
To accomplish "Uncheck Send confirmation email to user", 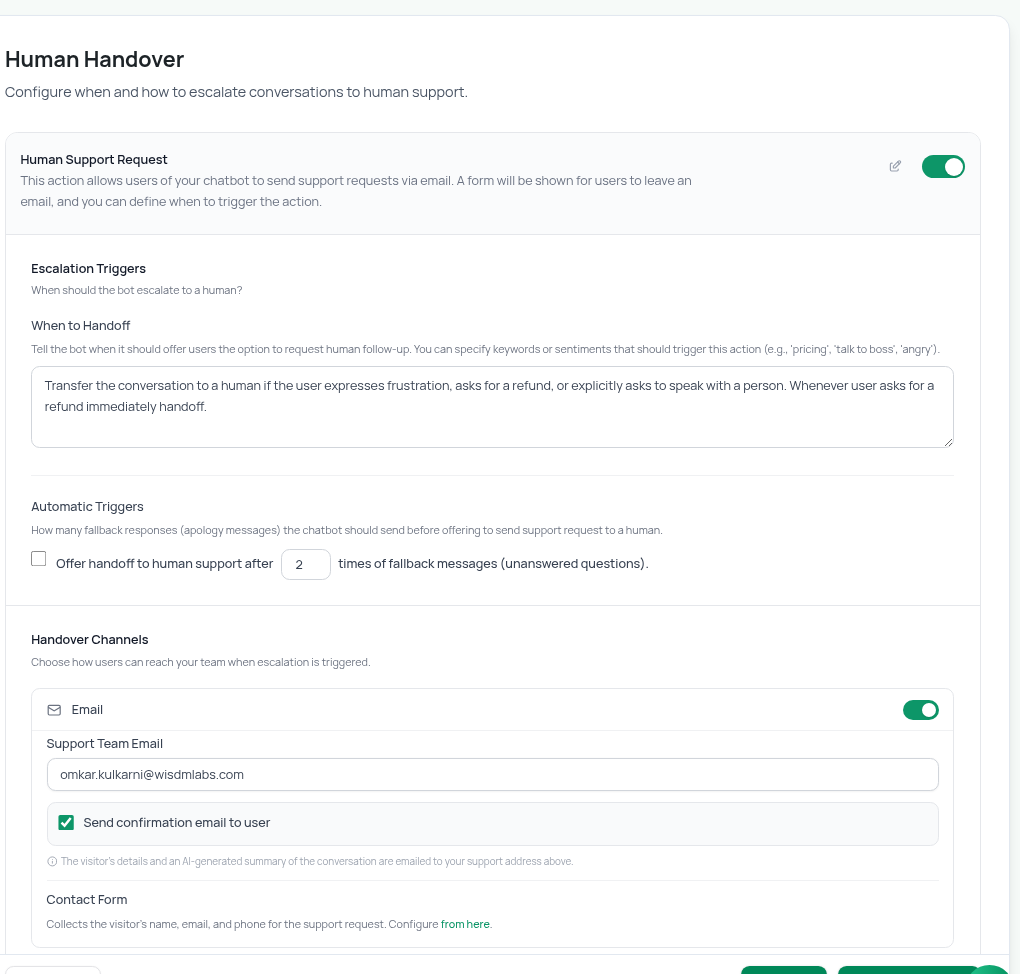I will point(66,822).
